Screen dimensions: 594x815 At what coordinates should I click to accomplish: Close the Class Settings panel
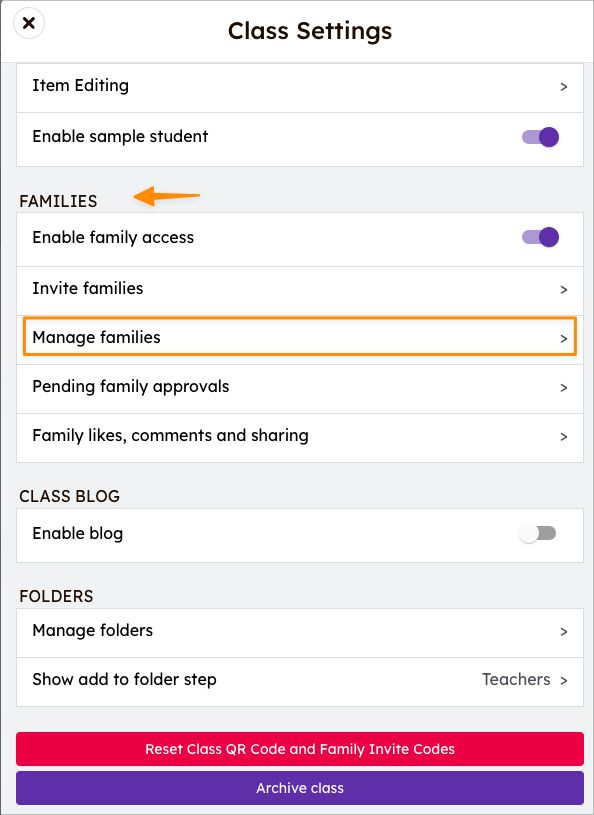pyautogui.click(x=29, y=23)
